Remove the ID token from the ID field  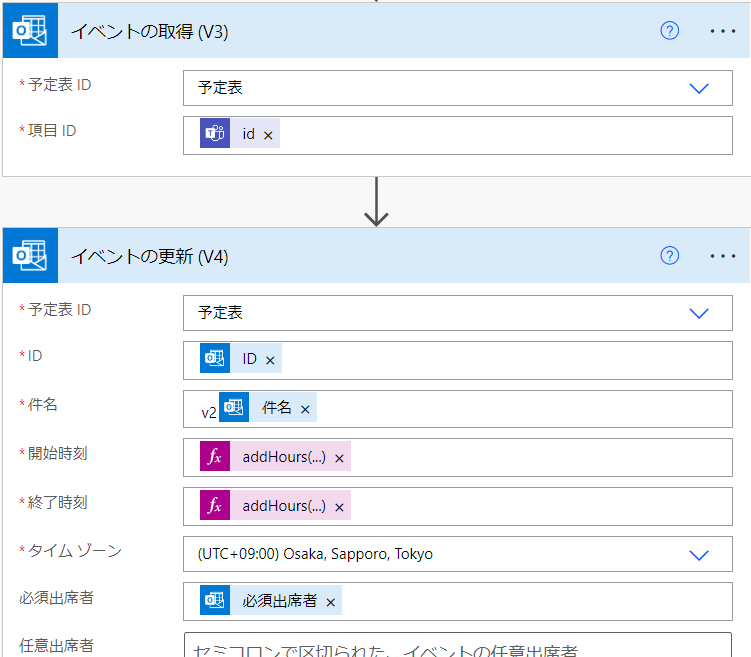coord(270,361)
